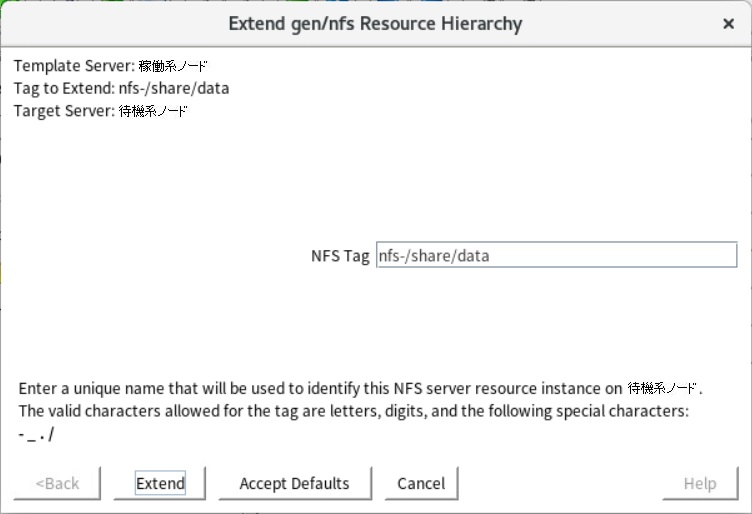This screenshot has width=752, height=514.
Task: Click the Target Server value 待機系ノード
Action: [153, 111]
